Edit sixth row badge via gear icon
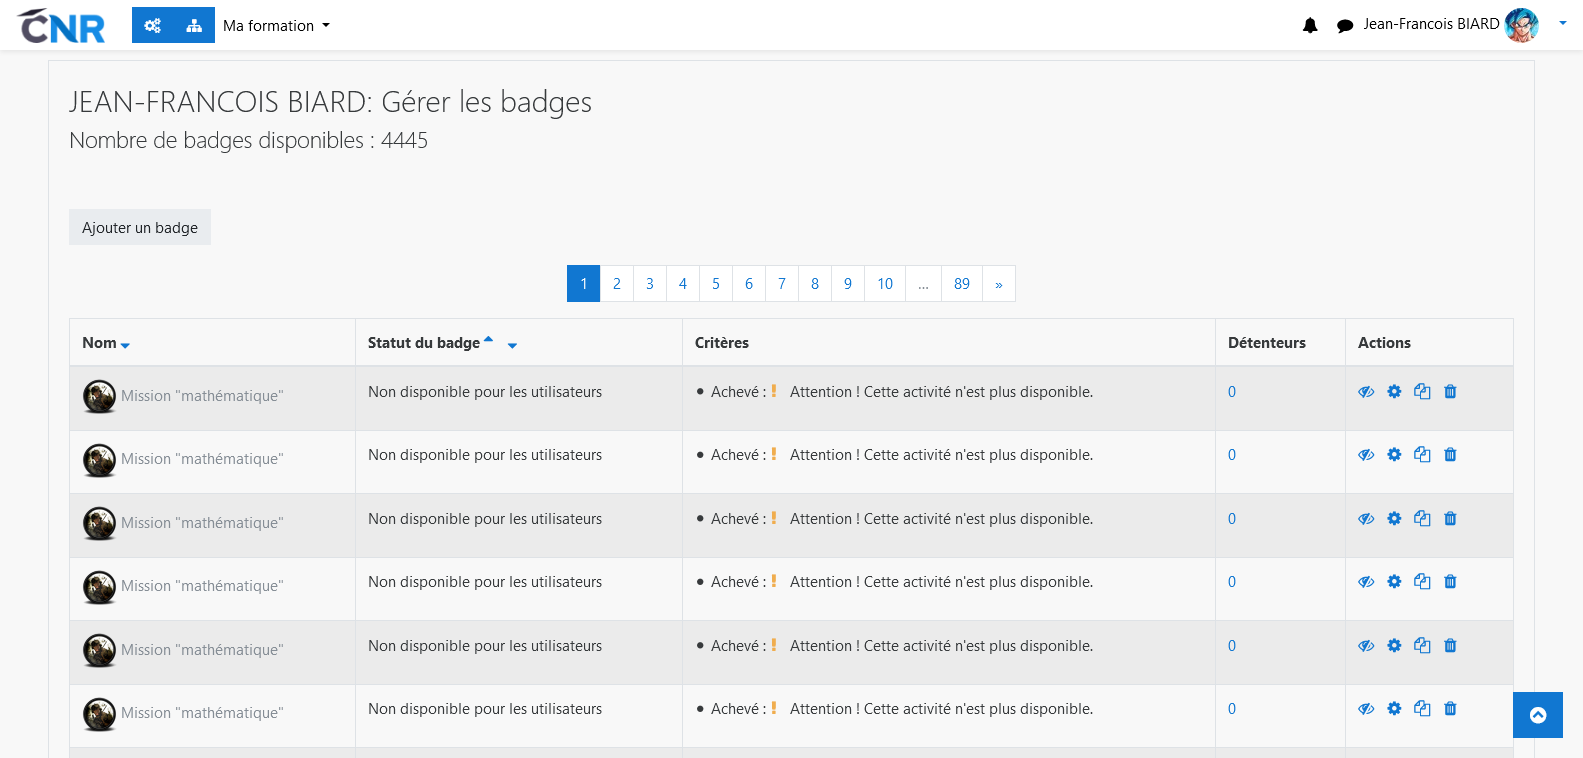 [x=1394, y=709]
